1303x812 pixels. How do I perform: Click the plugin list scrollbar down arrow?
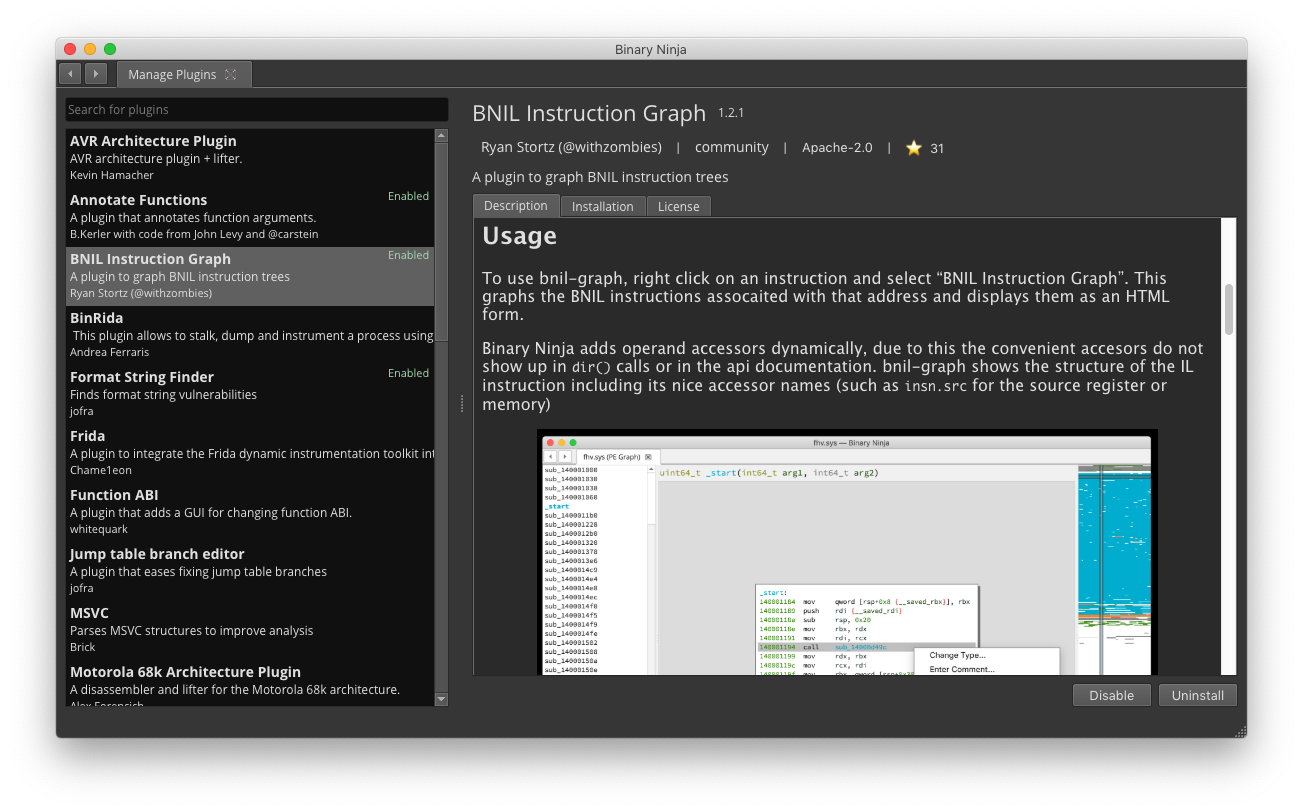(441, 699)
